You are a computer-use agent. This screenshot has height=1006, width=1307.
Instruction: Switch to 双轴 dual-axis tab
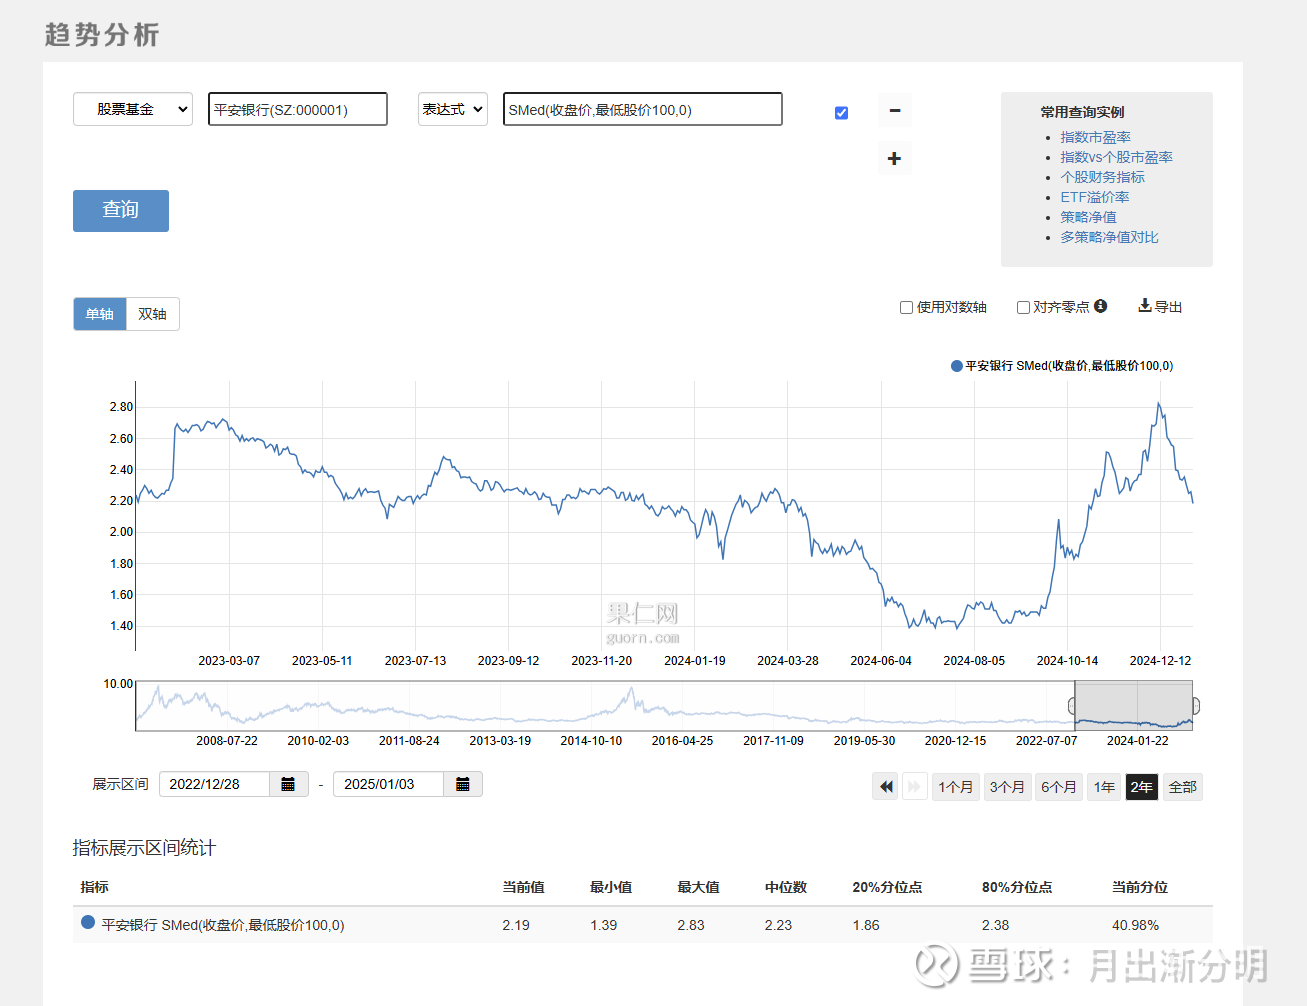[x=152, y=314]
